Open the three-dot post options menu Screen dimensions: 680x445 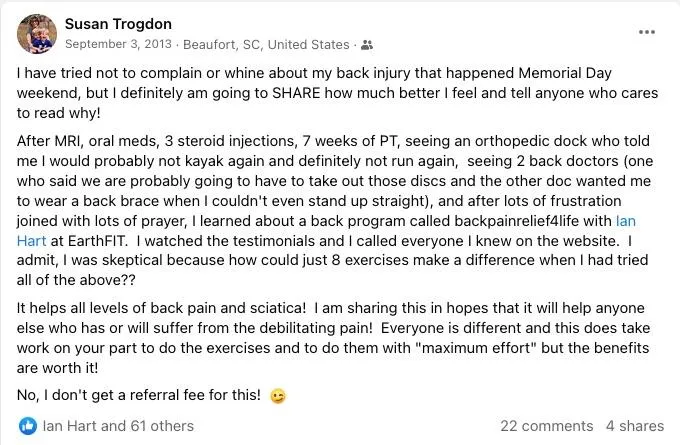point(647,32)
